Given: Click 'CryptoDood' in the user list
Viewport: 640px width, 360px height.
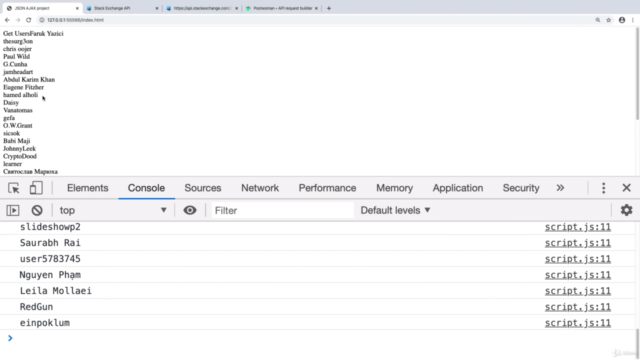Looking at the screenshot, I should tap(20, 156).
